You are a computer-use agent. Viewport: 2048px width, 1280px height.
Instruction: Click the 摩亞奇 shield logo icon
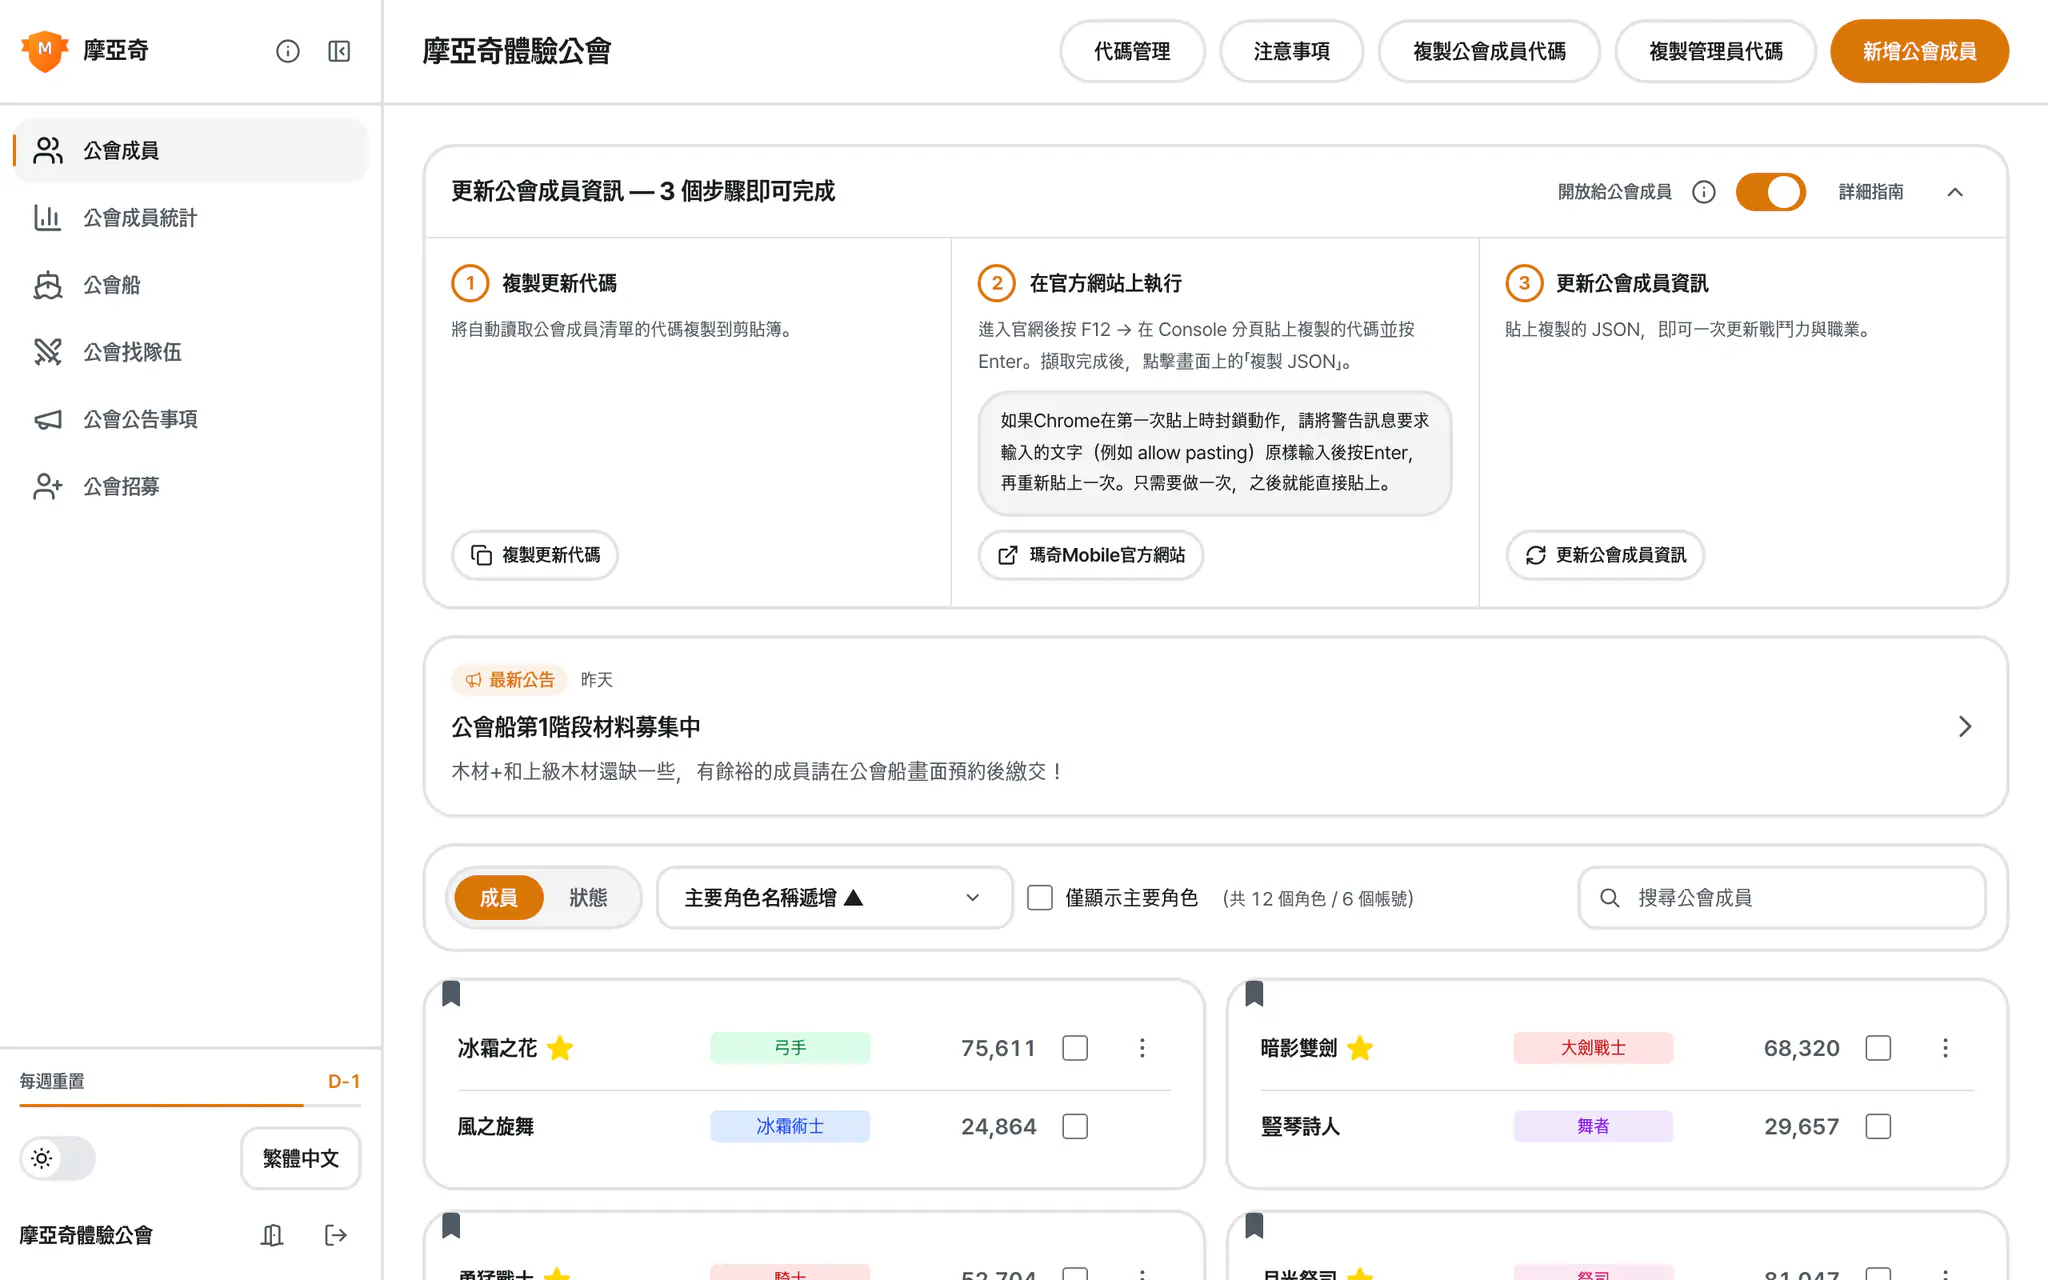[45, 51]
